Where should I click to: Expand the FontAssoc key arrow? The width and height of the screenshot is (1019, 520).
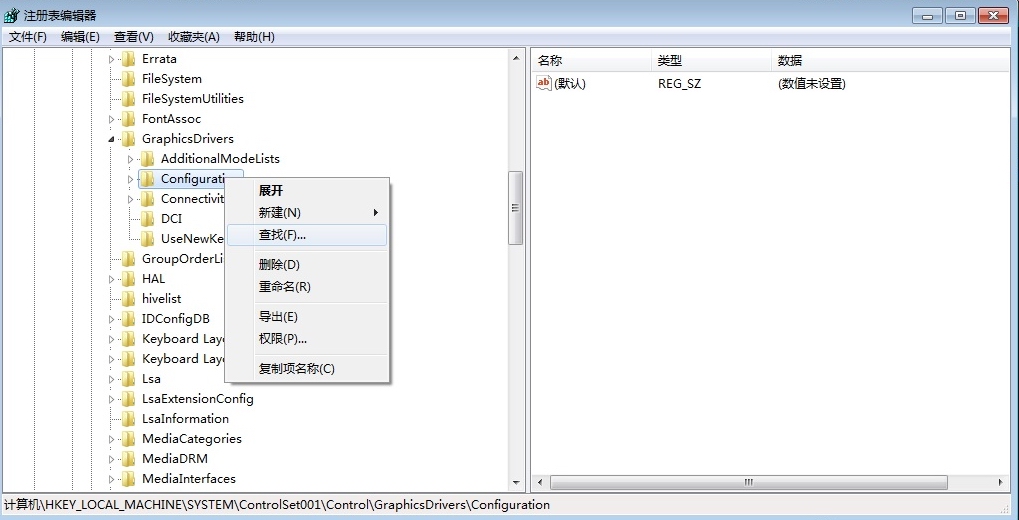(x=112, y=119)
